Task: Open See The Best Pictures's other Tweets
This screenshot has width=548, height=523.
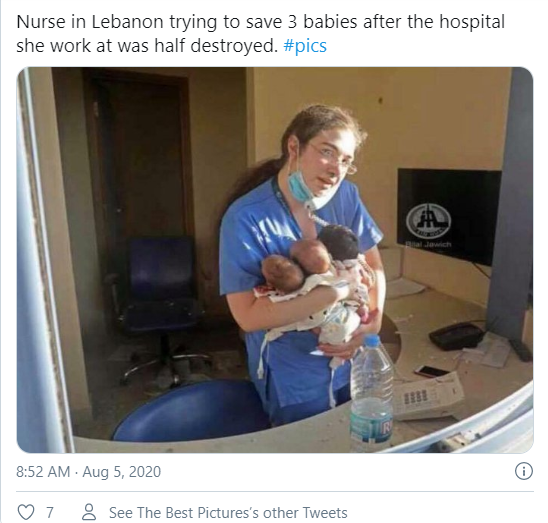Action: (x=228, y=513)
